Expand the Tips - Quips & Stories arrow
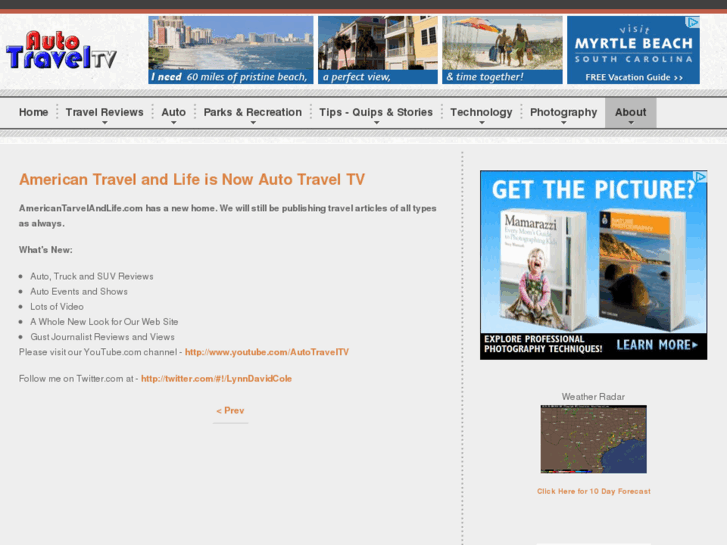The height and width of the screenshot is (545, 727). [376, 123]
